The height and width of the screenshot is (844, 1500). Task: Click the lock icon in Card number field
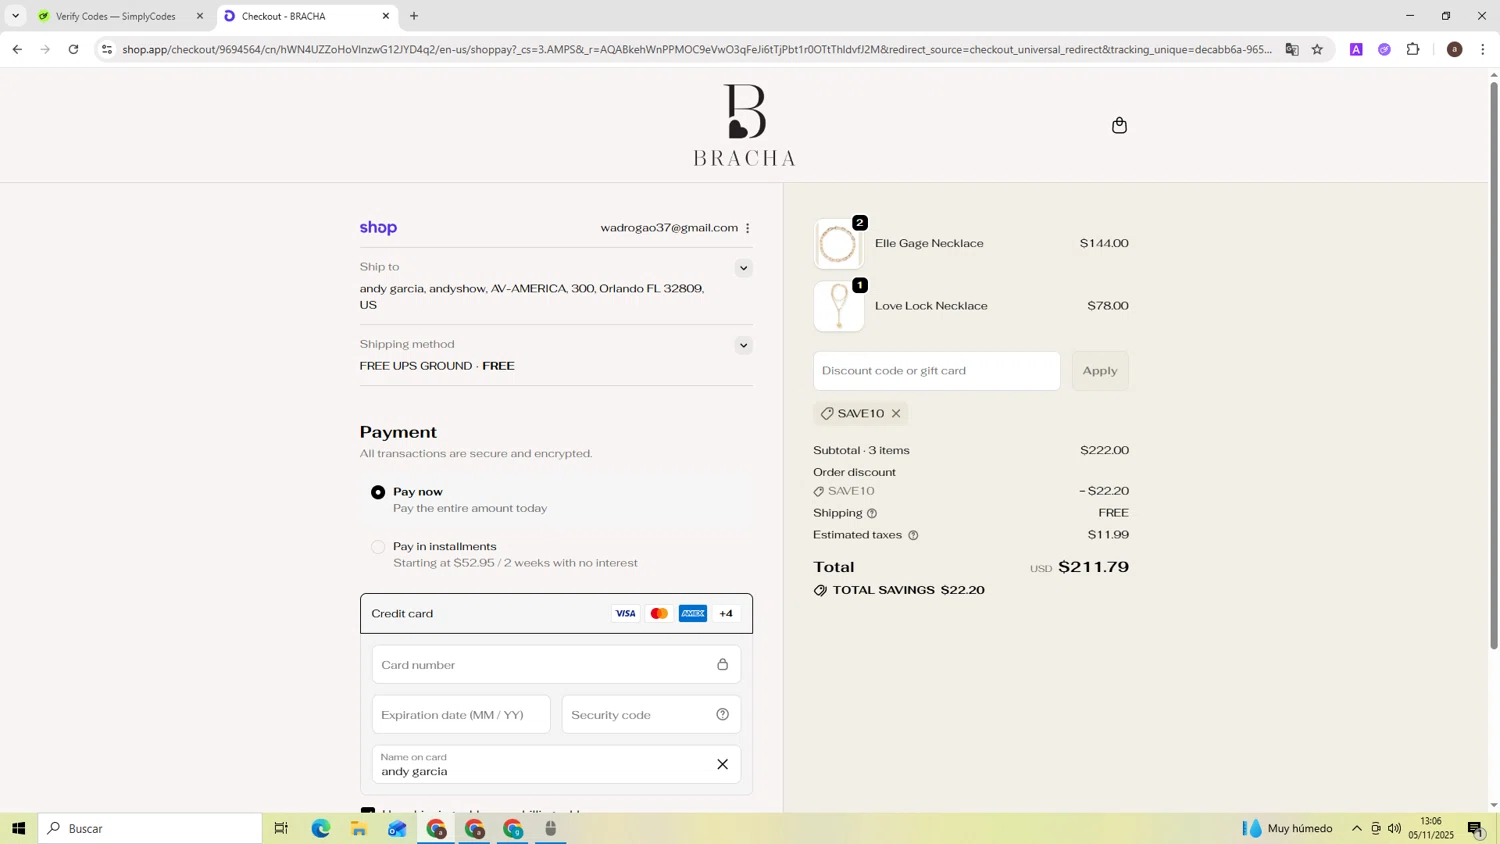[x=722, y=665]
